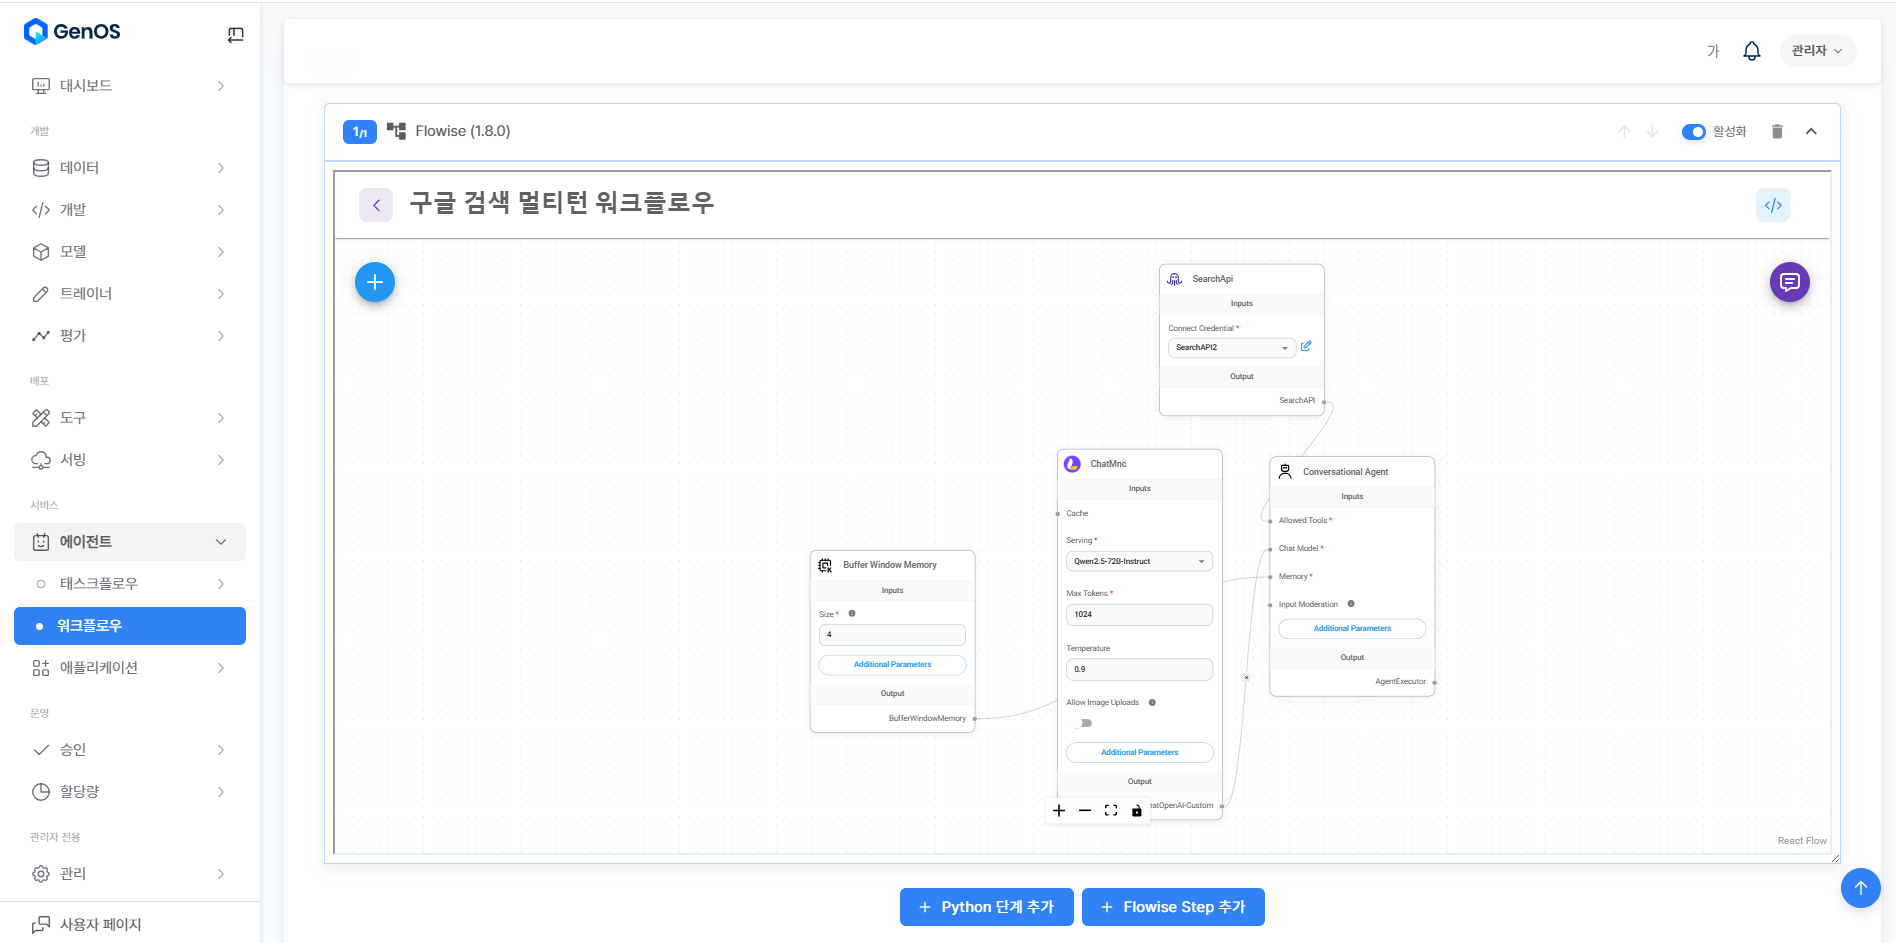Open the Serving Qwen2.5-72B-Instruct dropdown

click(x=1139, y=561)
